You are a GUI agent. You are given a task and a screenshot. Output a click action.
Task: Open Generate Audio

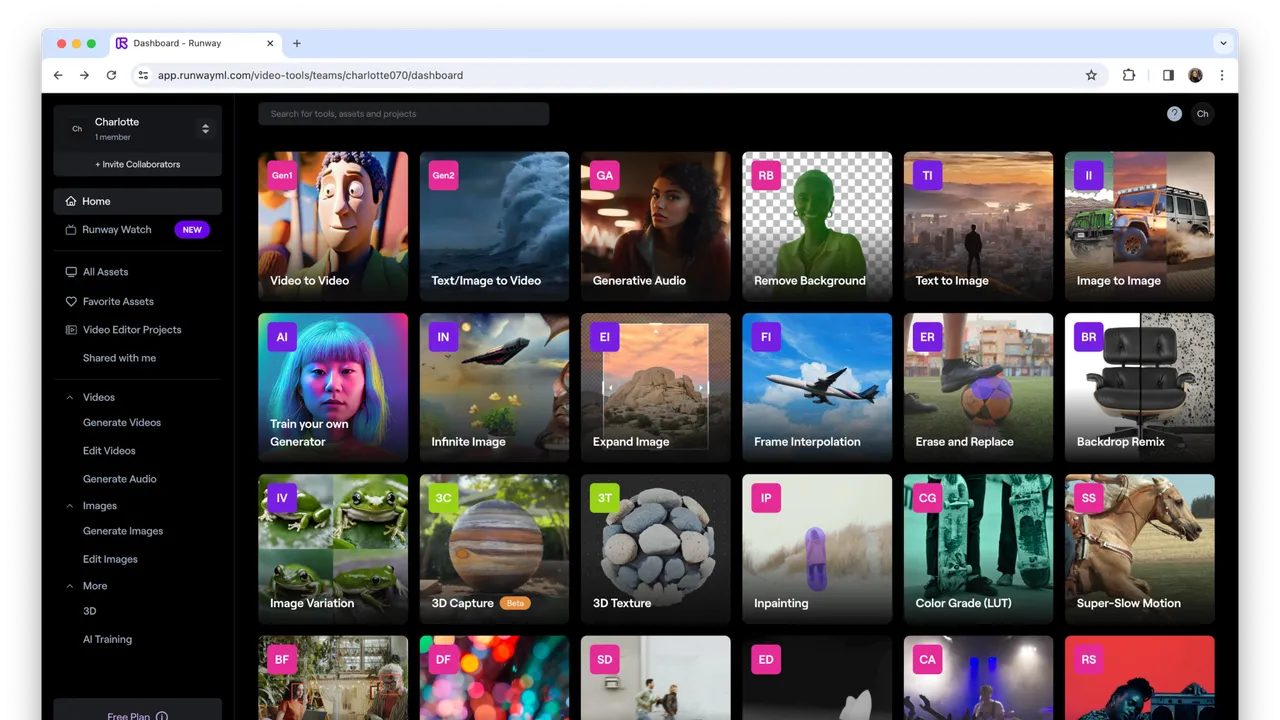pyautogui.click(x=120, y=479)
